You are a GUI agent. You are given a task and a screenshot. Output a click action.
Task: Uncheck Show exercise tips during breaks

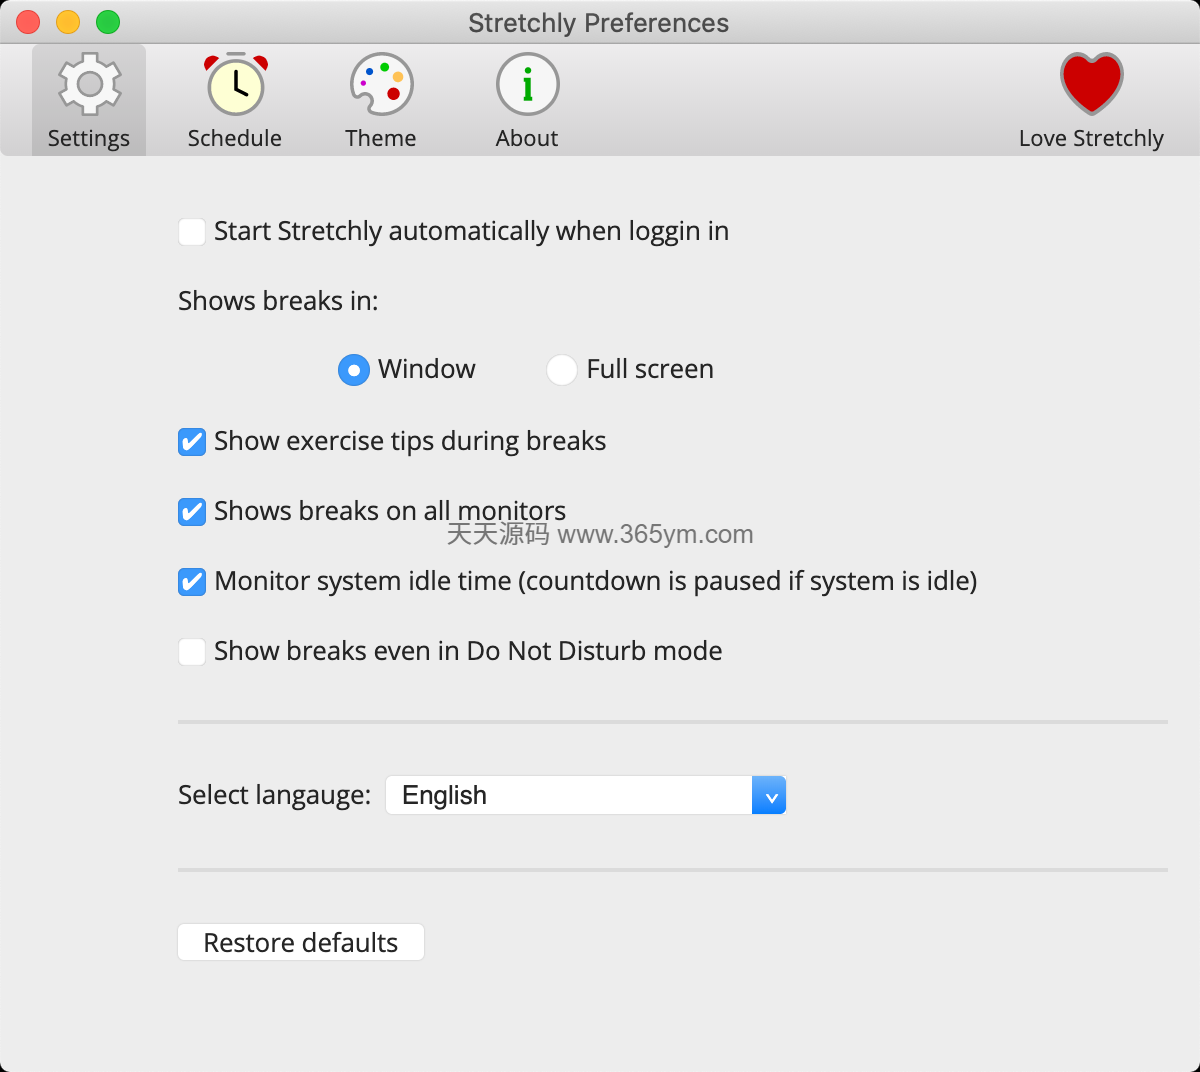click(x=192, y=442)
